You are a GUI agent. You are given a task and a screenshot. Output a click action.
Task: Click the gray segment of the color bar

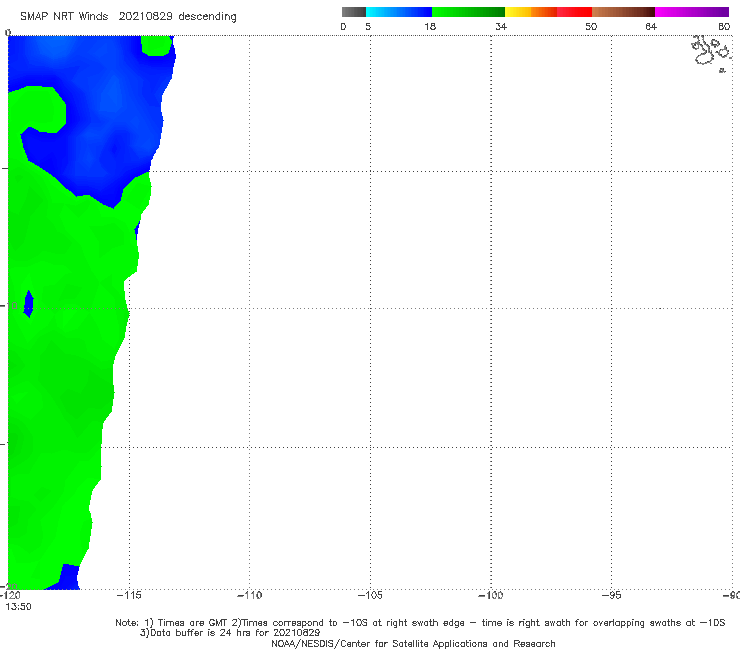coord(353,12)
